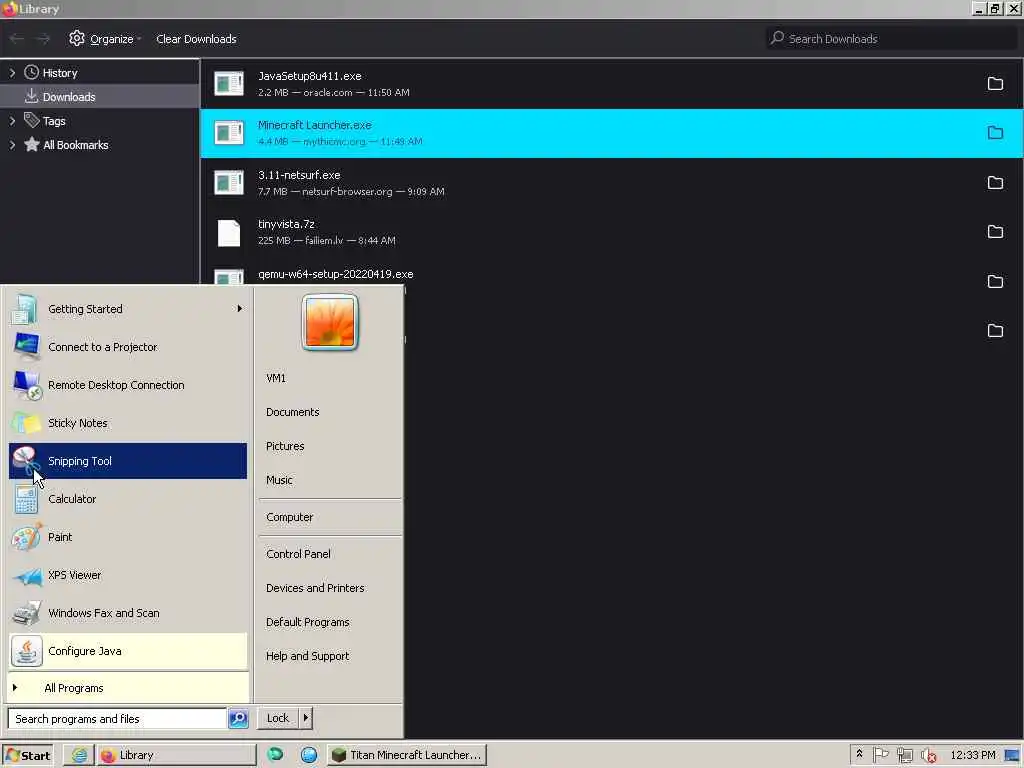The width and height of the screenshot is (1024, 768).
Task: Open Remote Desktop Connection
Action: tap(128, 385)
